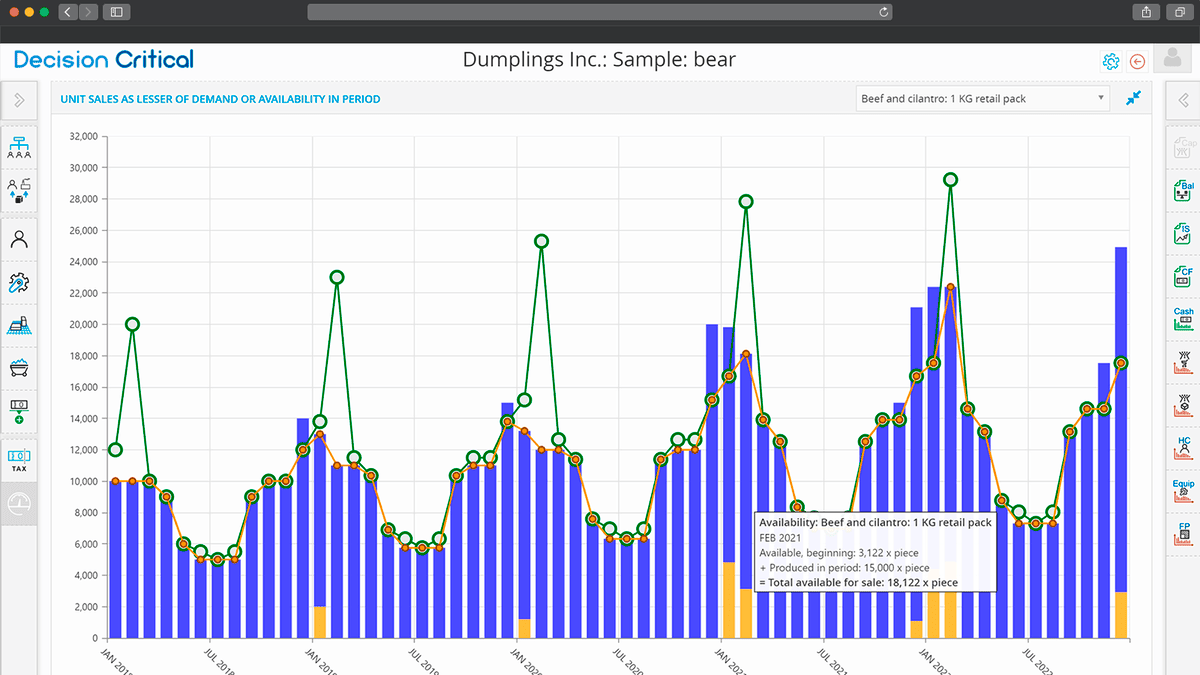The image size is (1200, 675).
Task: Open the user profile avatar
Action: (x=1172, y=59)
